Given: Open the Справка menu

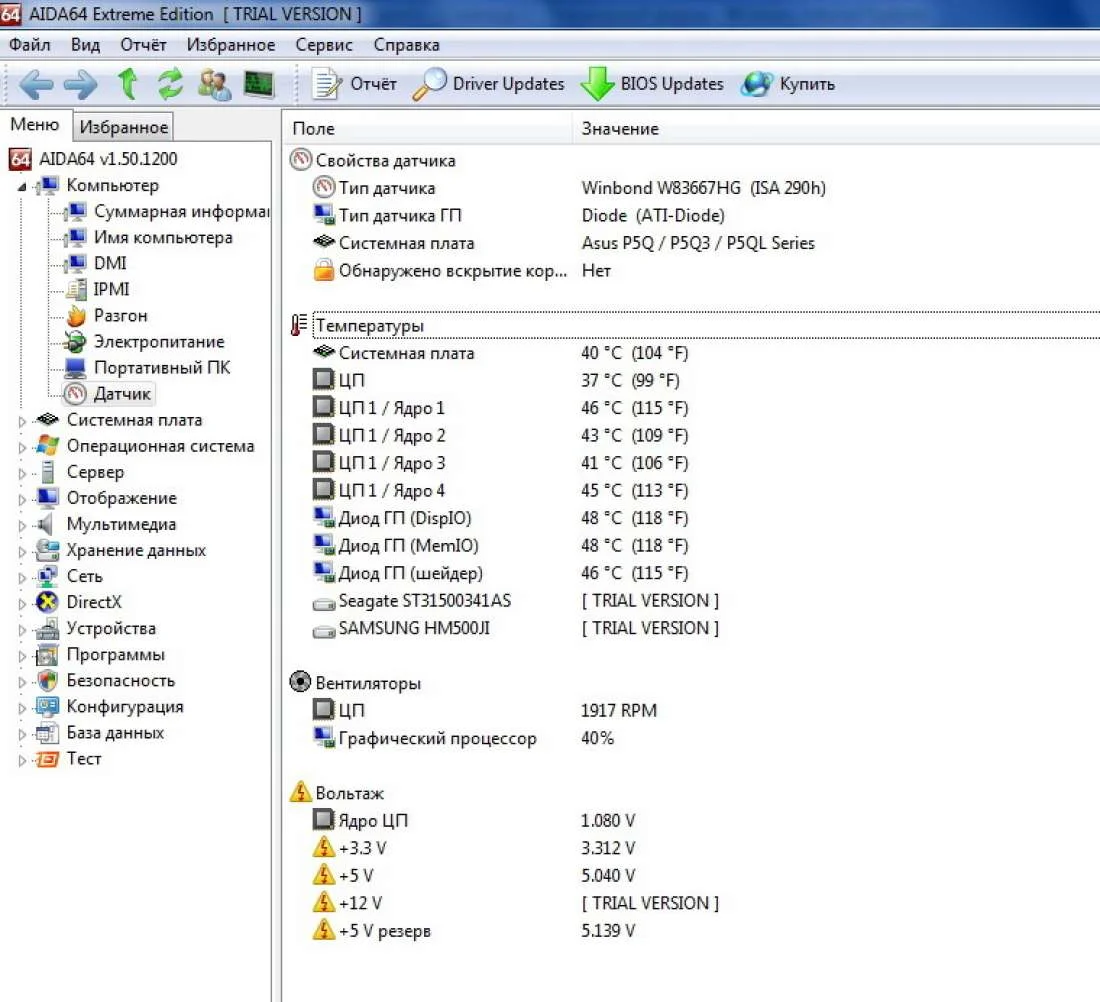Looking at the screenshot, I should click(406, 45).
